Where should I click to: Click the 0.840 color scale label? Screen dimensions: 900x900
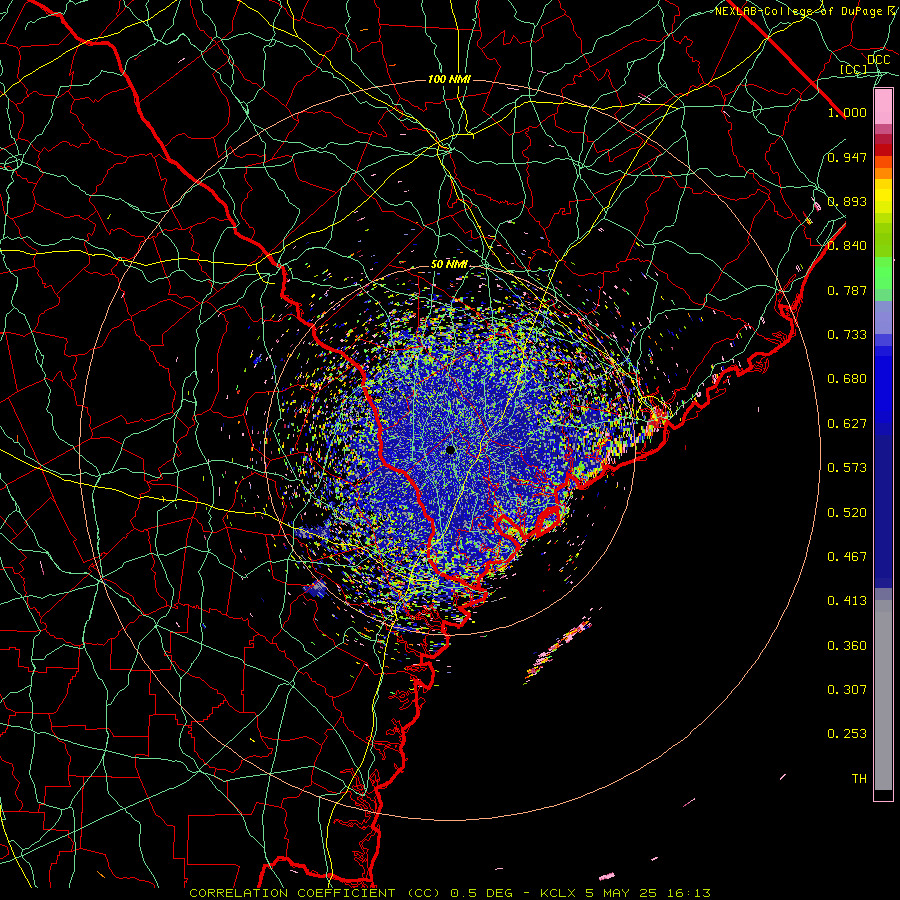(x=847, y=246)
